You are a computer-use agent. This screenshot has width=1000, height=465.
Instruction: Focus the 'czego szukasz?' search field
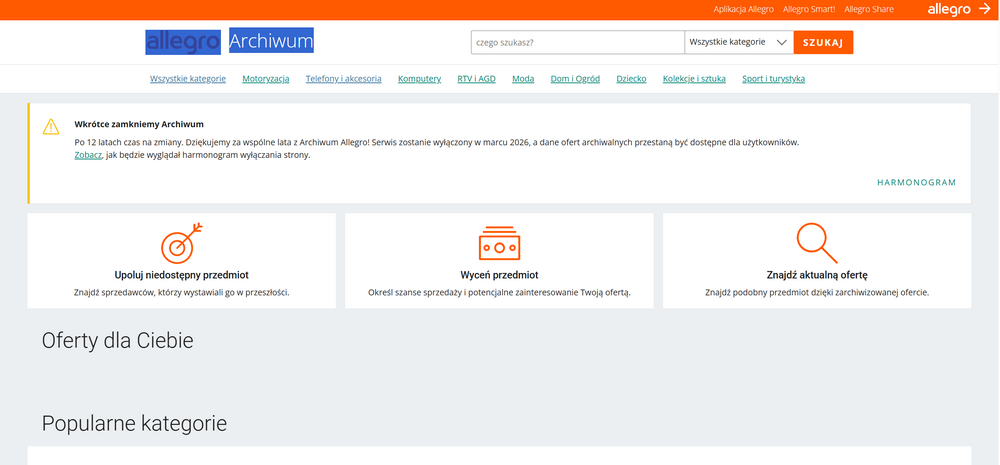(577, 43)
